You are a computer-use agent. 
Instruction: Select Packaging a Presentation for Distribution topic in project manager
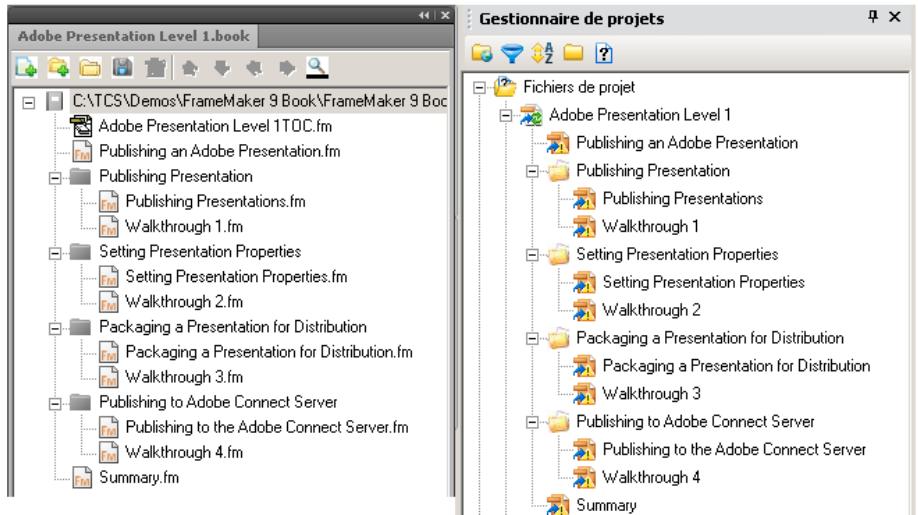coord(737,366)
